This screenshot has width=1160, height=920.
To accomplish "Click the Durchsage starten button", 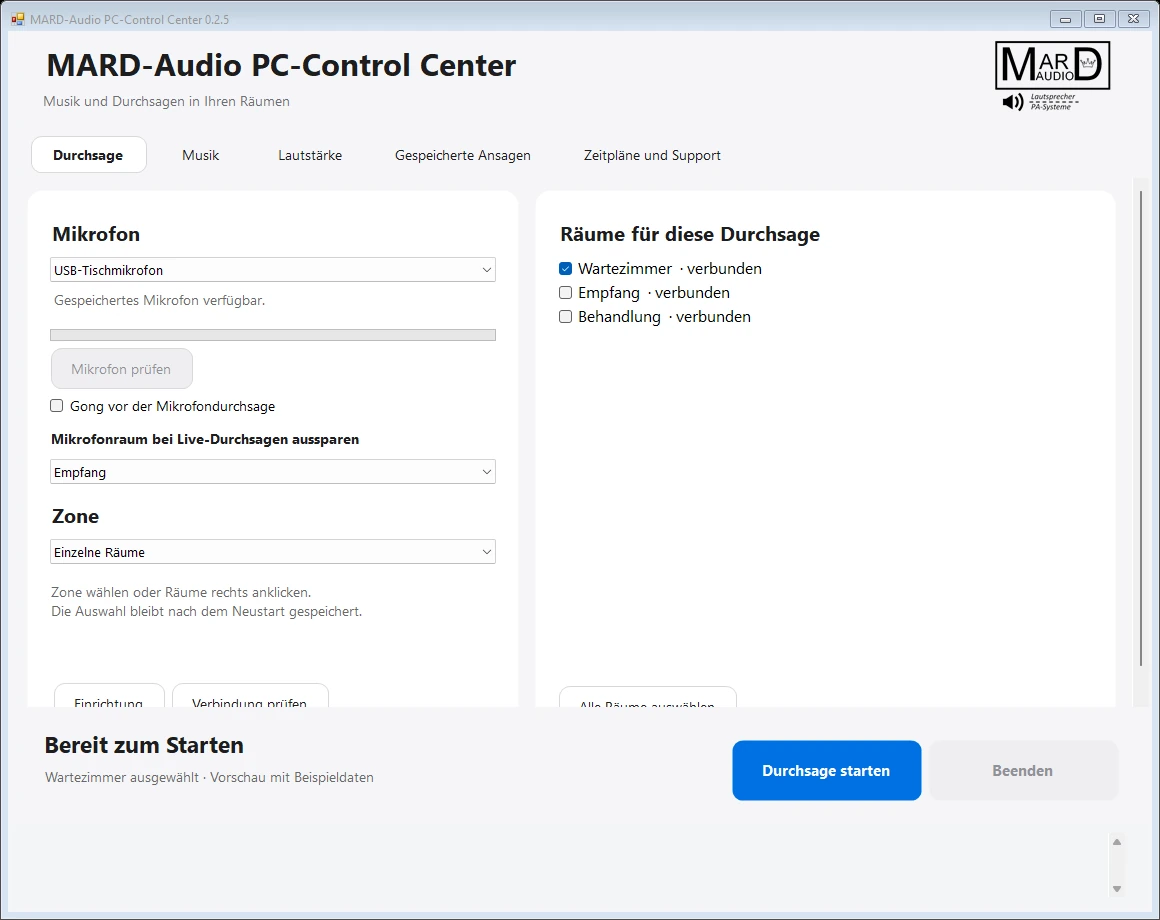I will 826,771.
